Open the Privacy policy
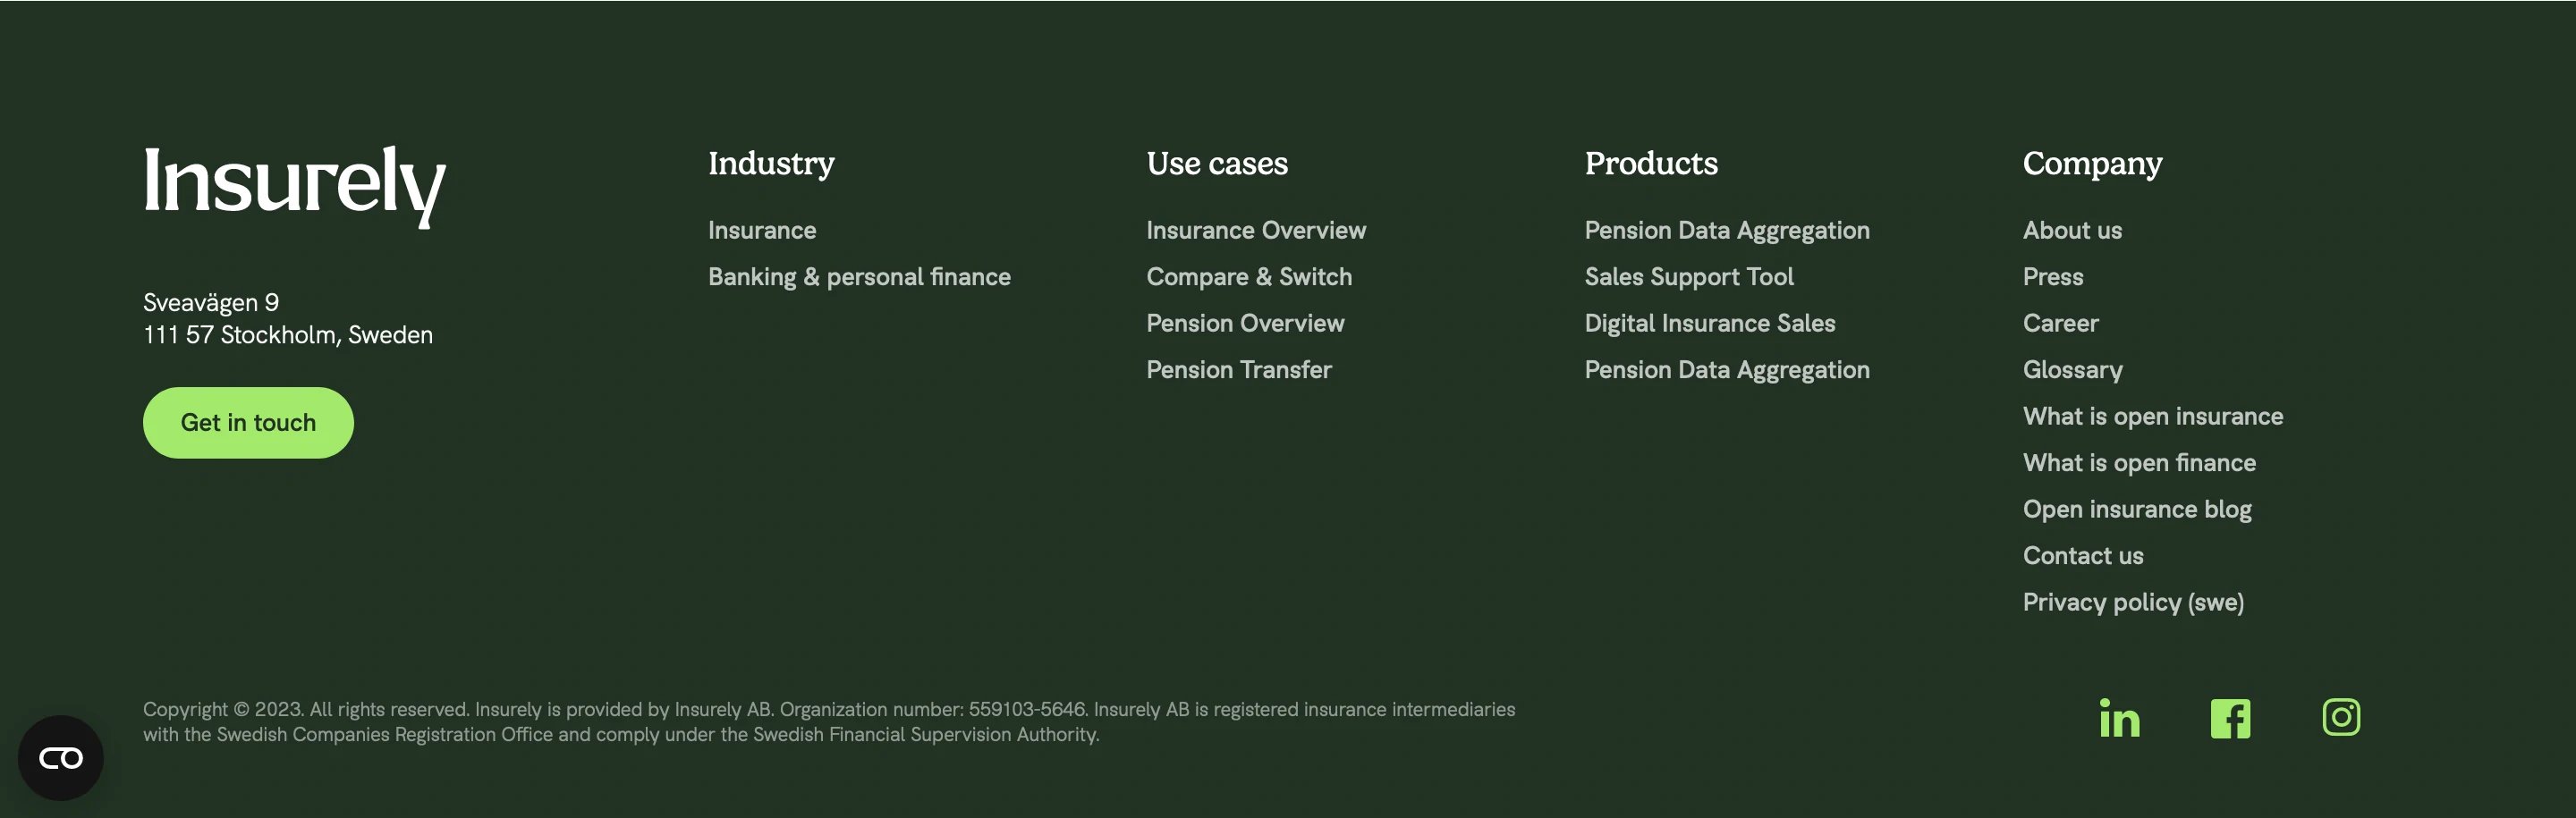 pyautogui.click(x=2134, y=602)
